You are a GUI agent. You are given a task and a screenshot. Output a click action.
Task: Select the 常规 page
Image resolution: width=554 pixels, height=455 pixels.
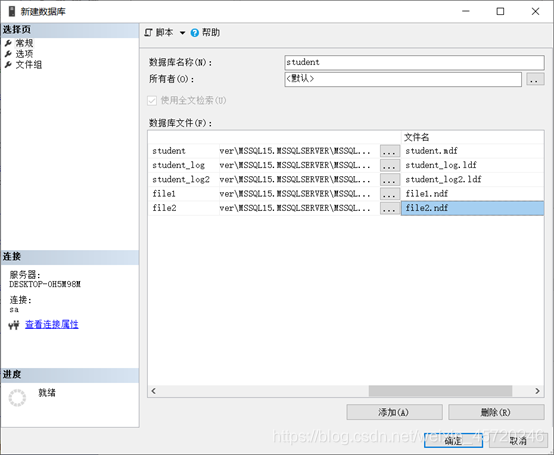click(x=24, y=43)
